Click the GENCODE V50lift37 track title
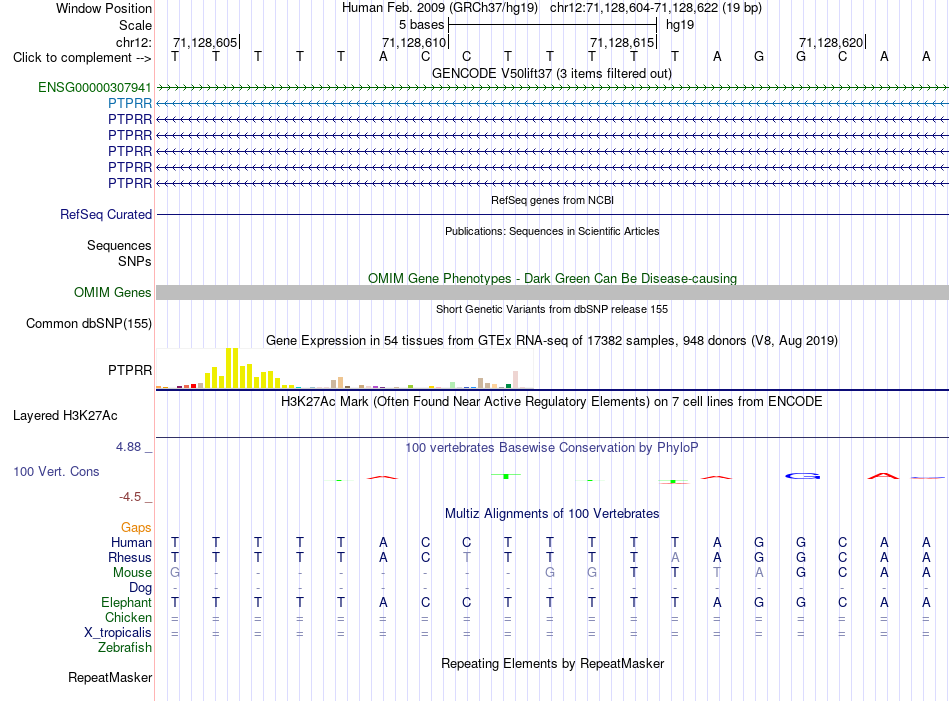 (552, 73)
